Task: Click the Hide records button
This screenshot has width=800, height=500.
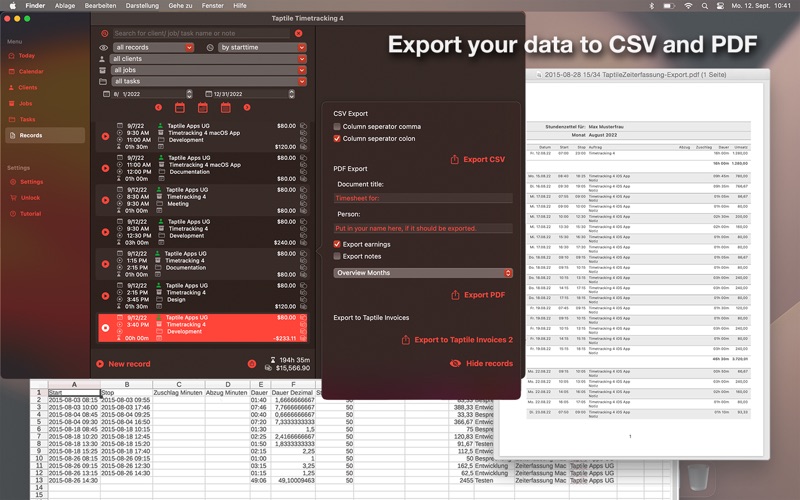Action: [489, 363]
